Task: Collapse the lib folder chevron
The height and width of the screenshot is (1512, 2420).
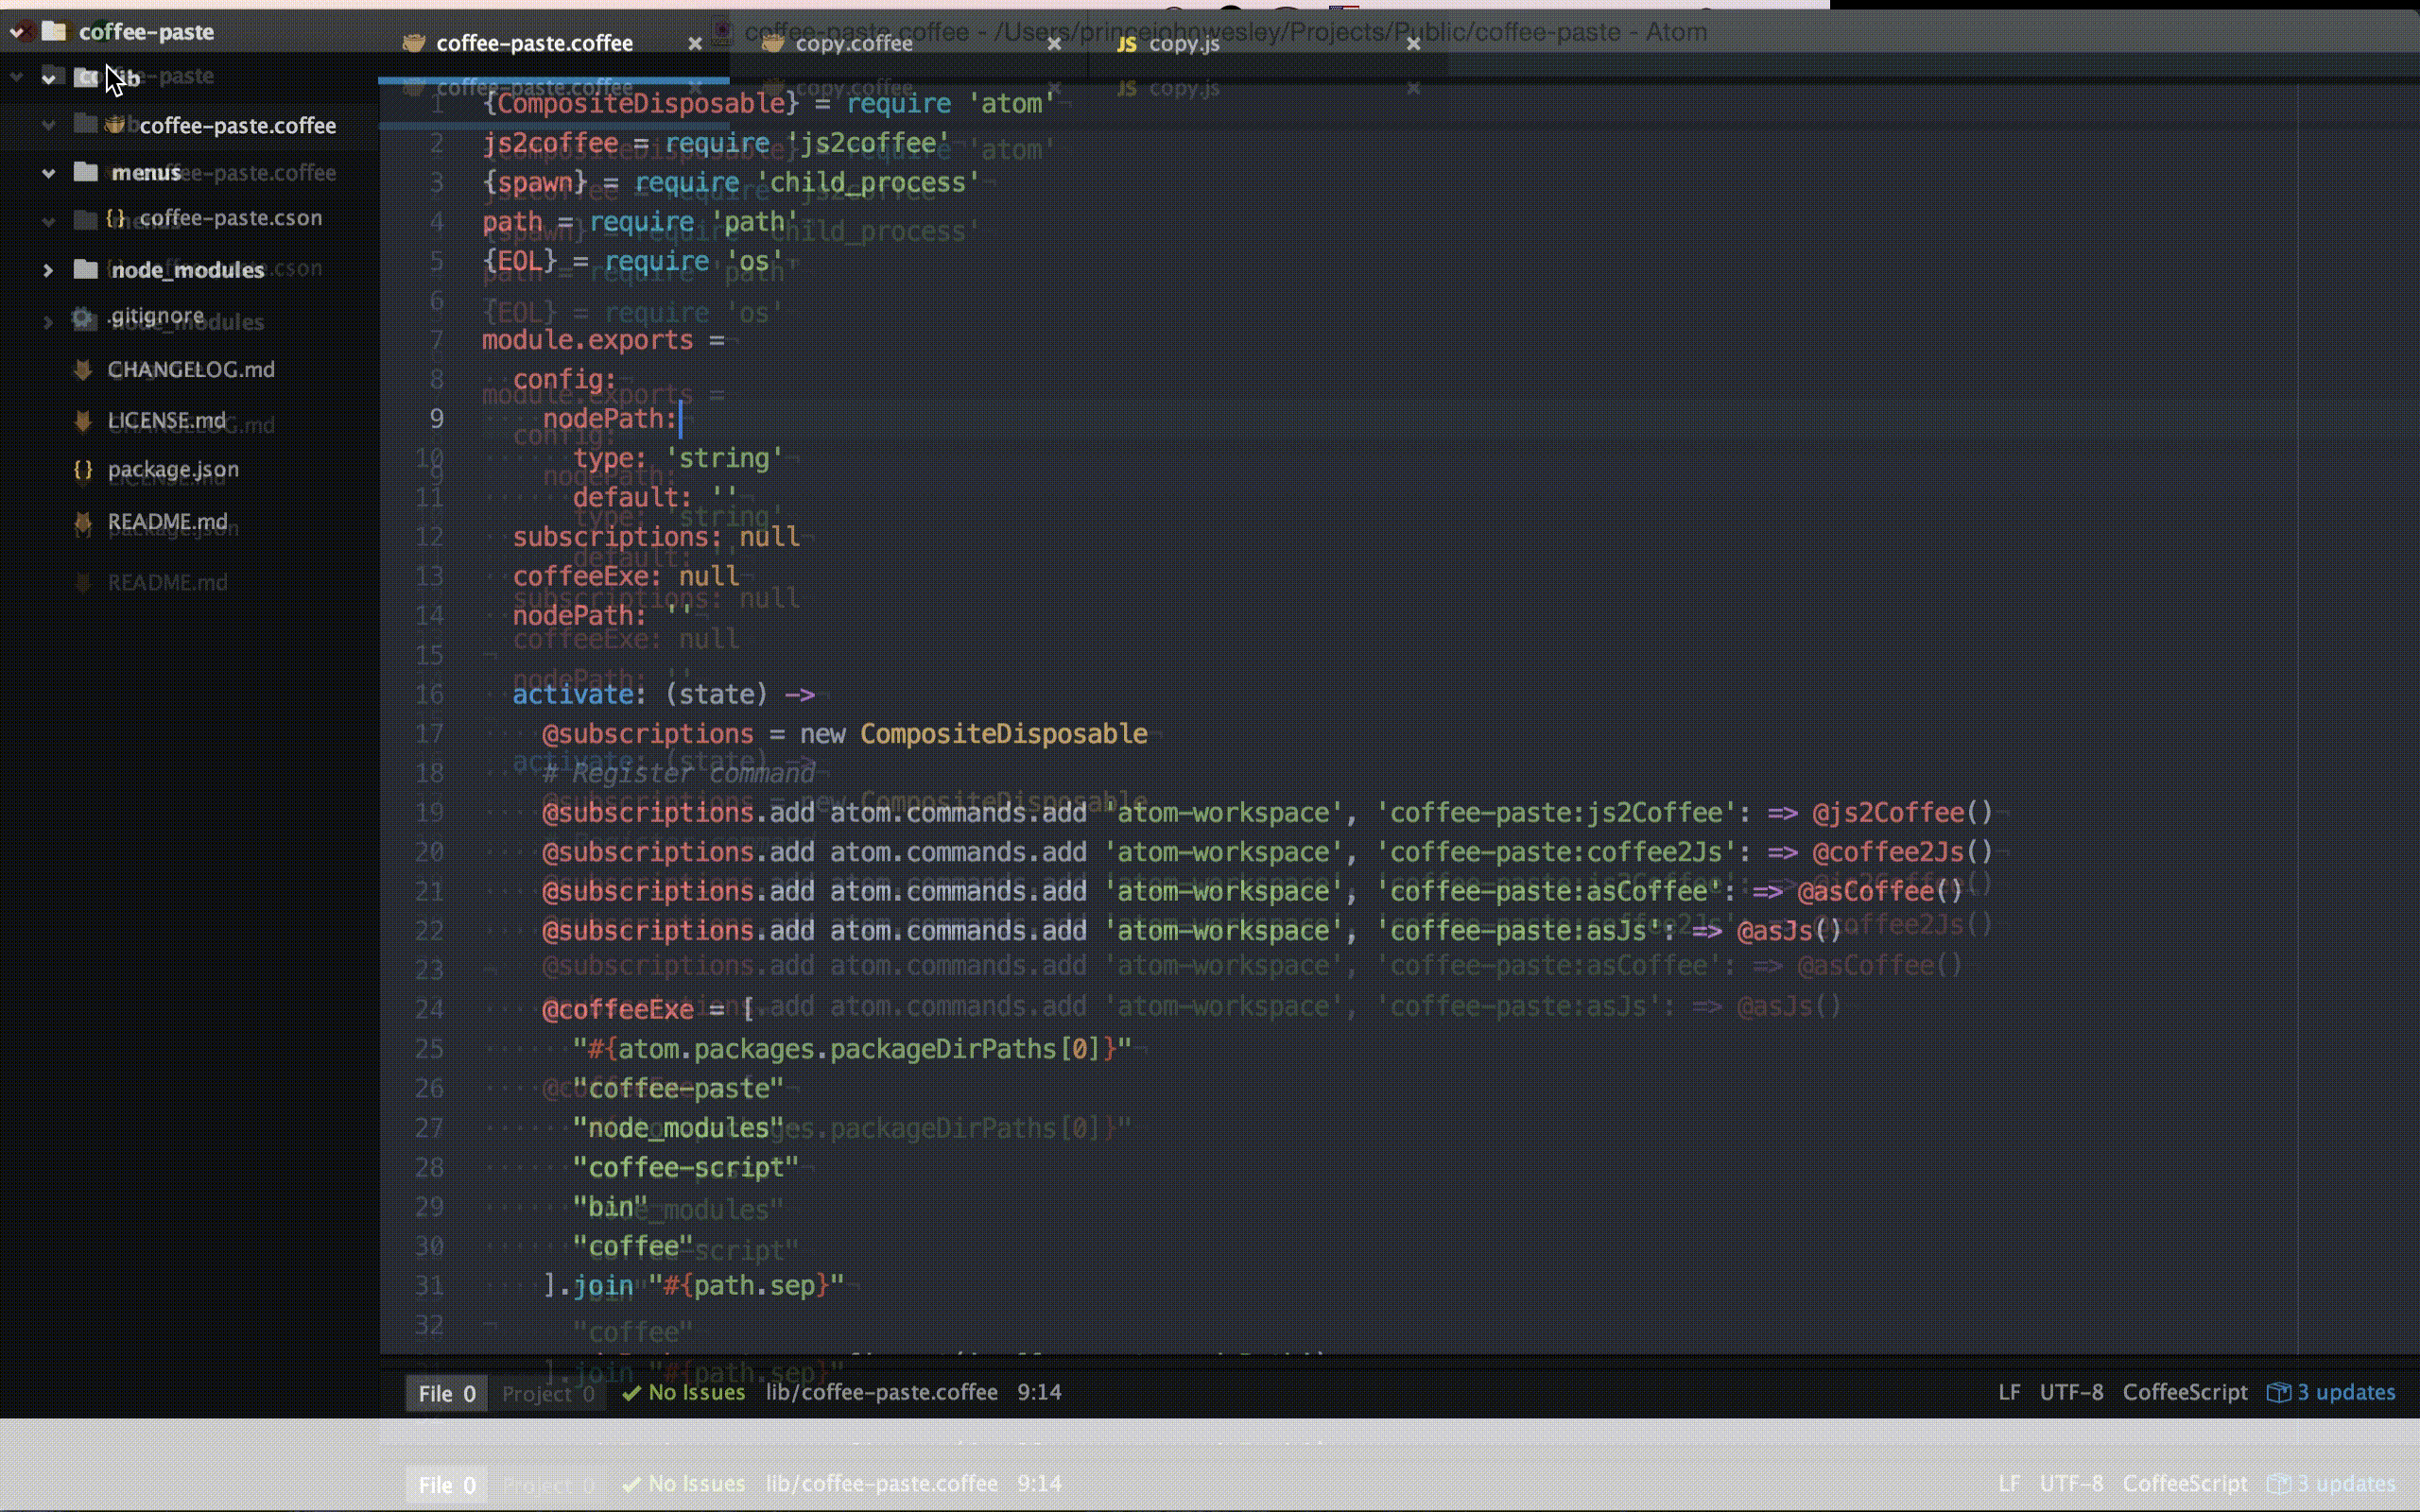Action: tap(48, 78)
